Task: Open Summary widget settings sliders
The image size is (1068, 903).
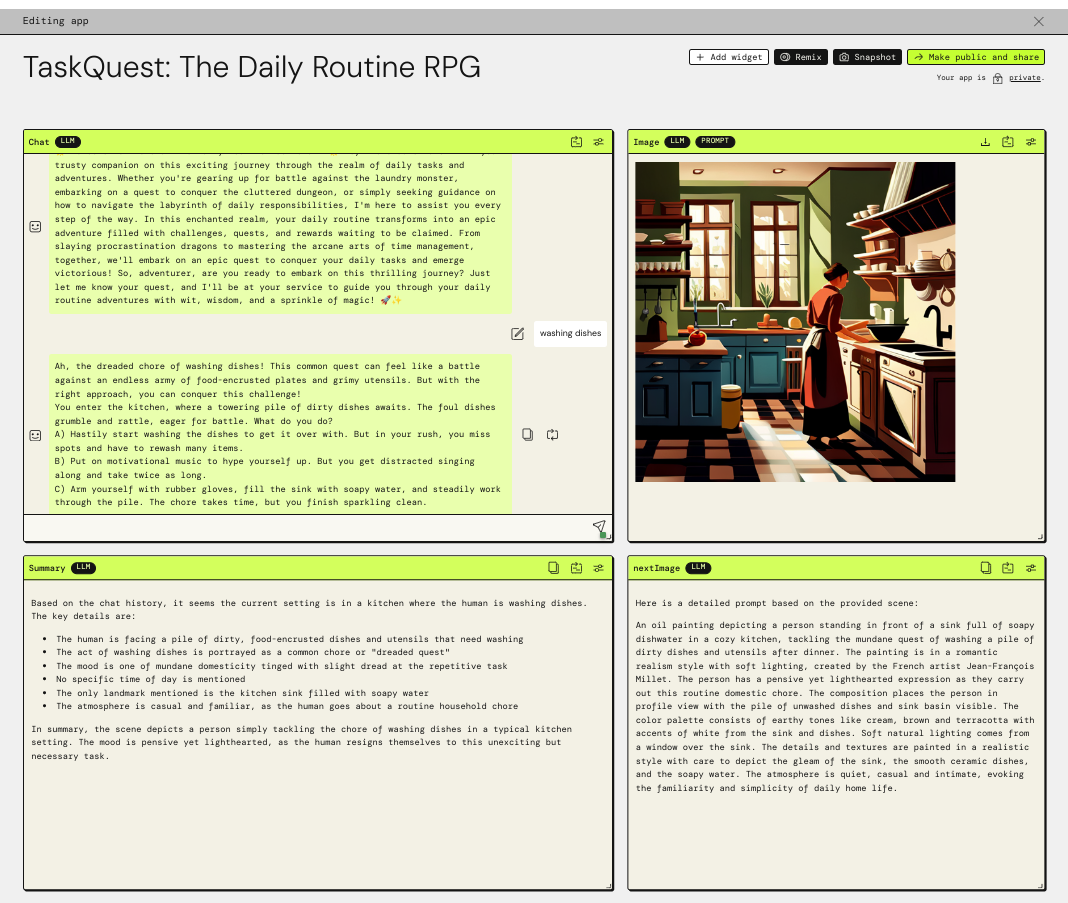Action: 599,568
